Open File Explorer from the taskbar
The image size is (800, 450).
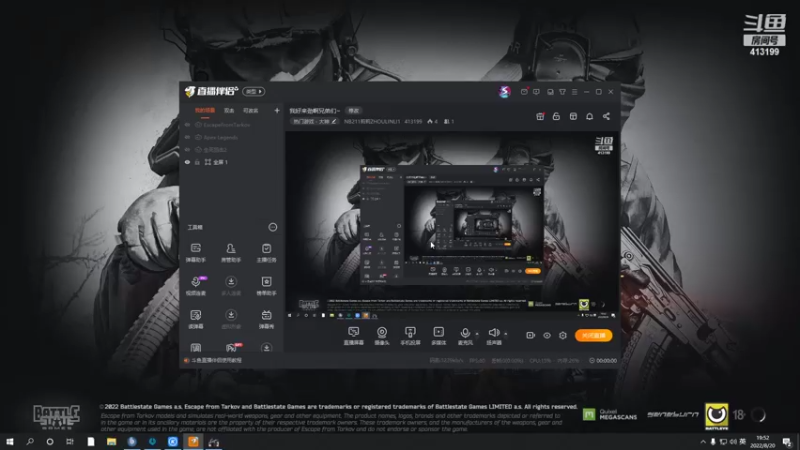[111, 442]
